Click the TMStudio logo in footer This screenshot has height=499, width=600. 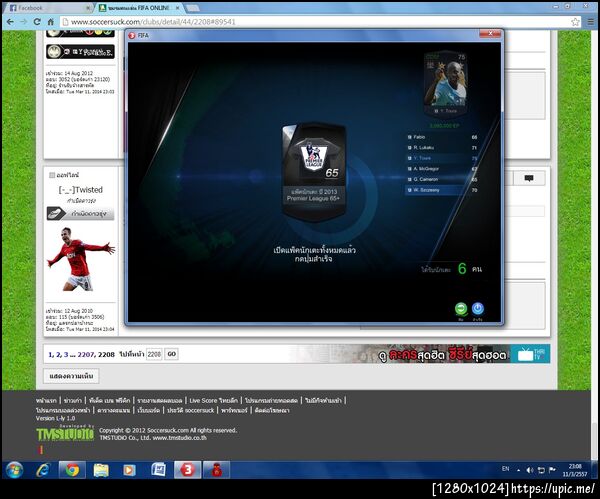click(x=65, y=434)
